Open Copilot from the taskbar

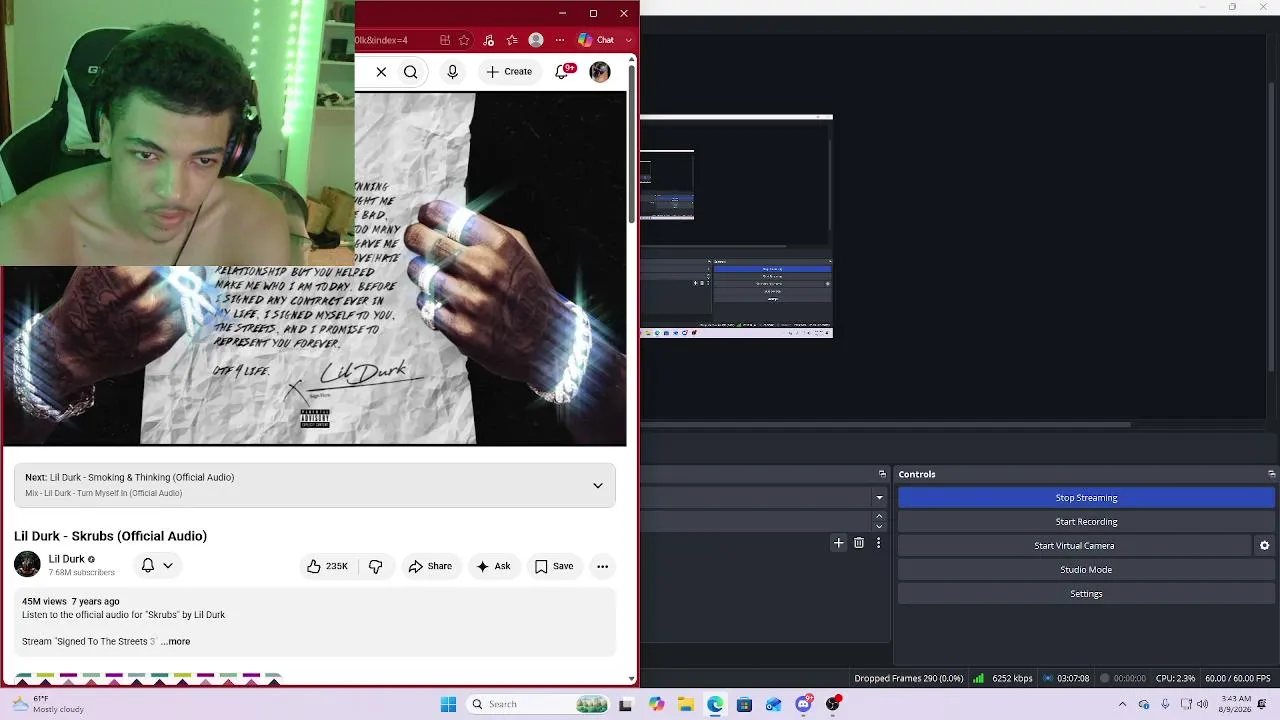[656, 704]
